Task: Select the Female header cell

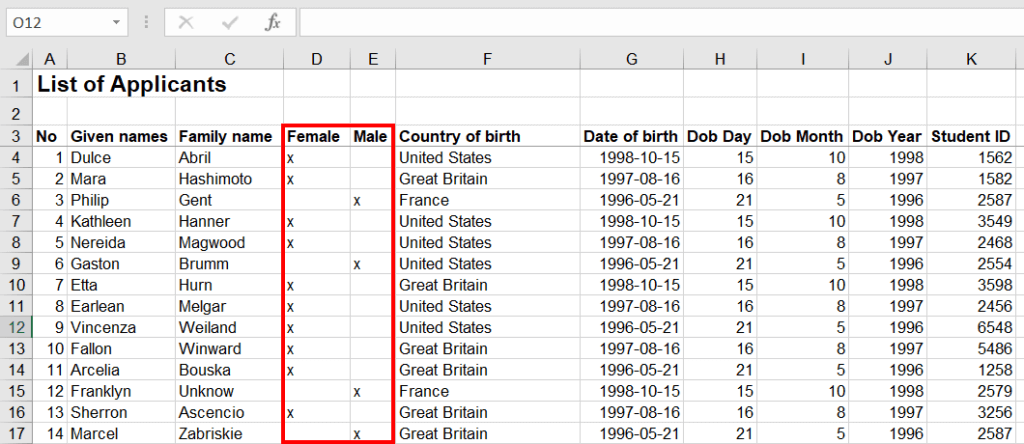Action: click(x=314, y=136)
